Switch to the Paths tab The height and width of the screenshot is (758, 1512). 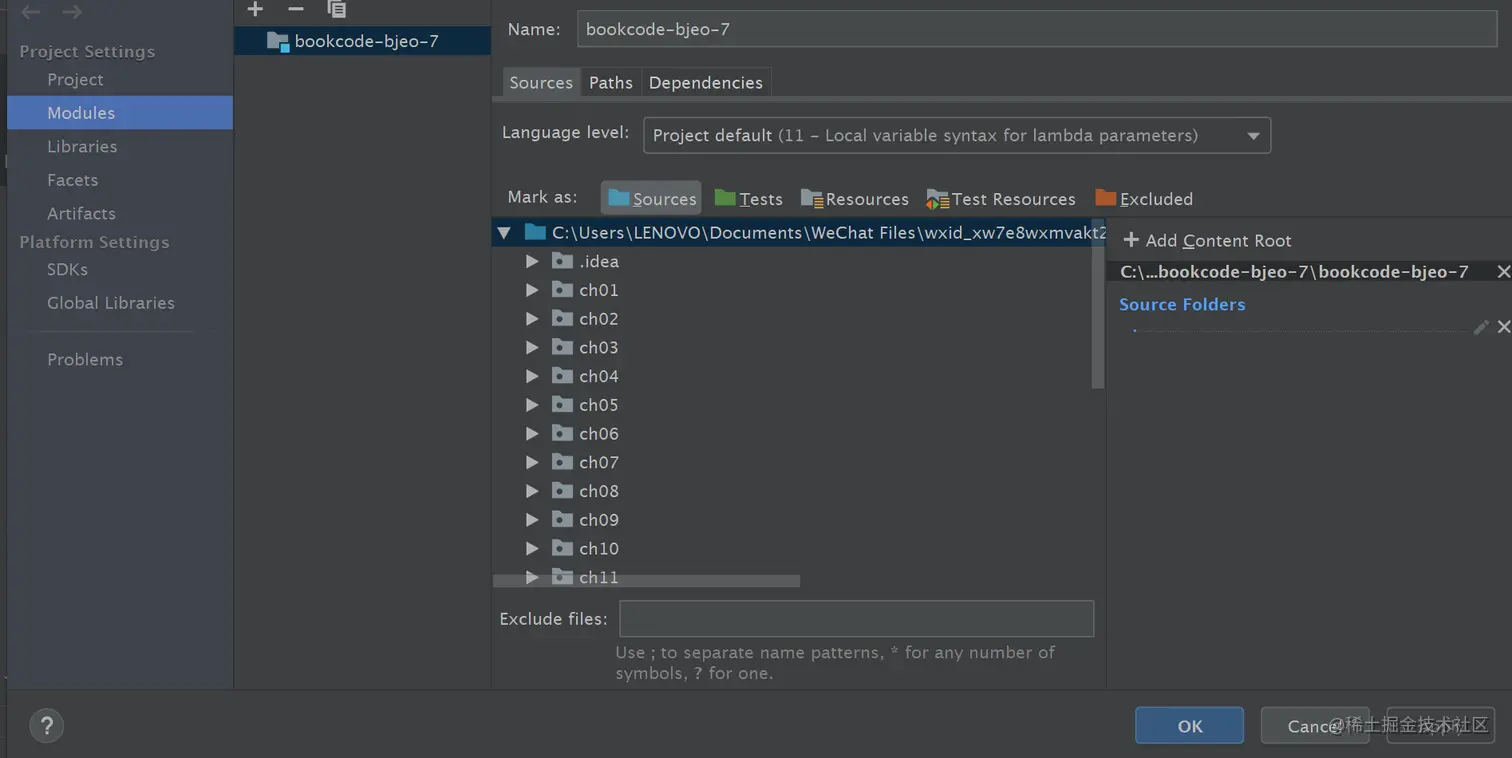pyautogui.click(x=610, y=83)
